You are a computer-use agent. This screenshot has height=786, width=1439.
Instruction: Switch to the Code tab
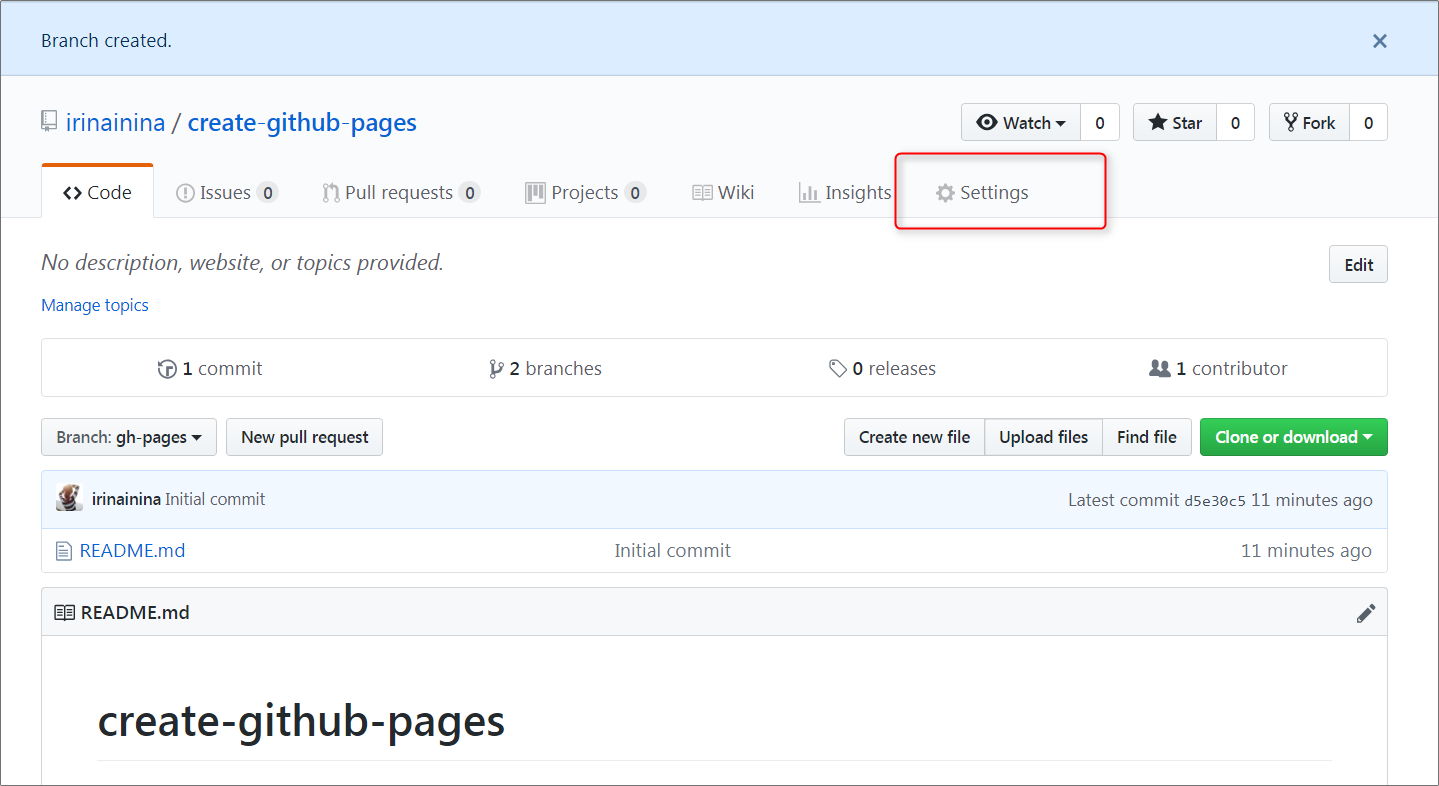[97, 192]
